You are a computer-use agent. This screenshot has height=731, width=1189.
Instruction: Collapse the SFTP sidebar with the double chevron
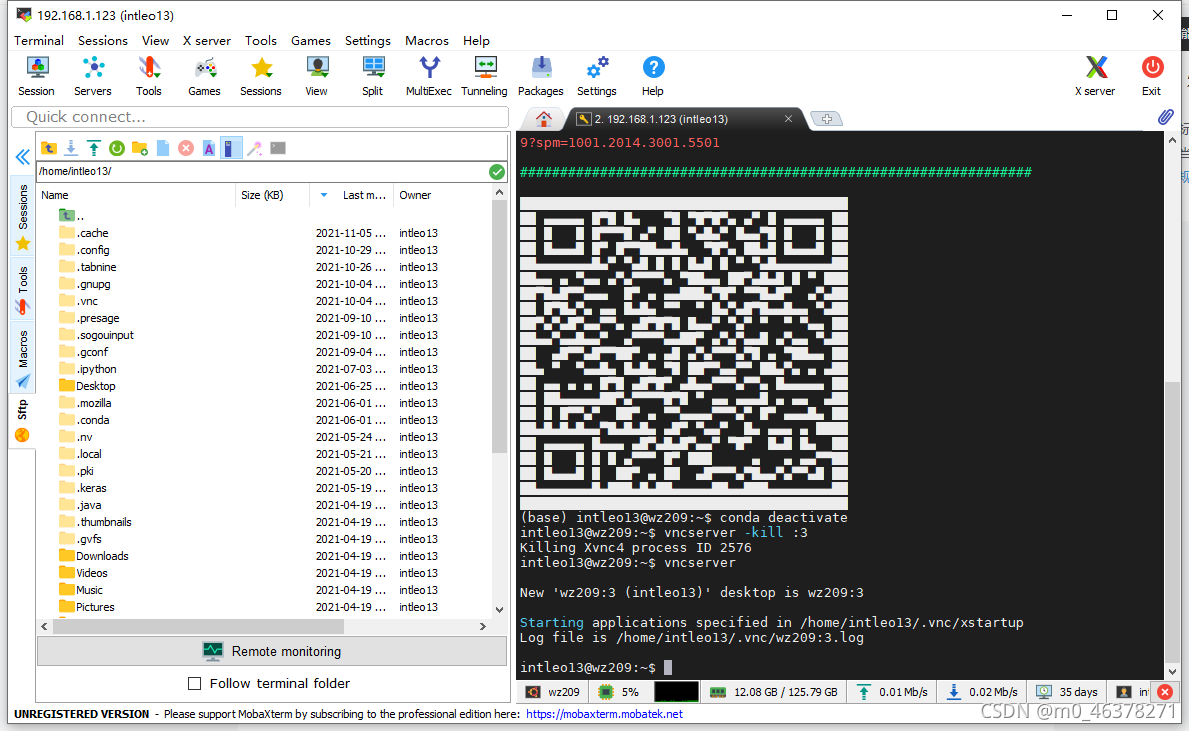[x=22, y=157]
